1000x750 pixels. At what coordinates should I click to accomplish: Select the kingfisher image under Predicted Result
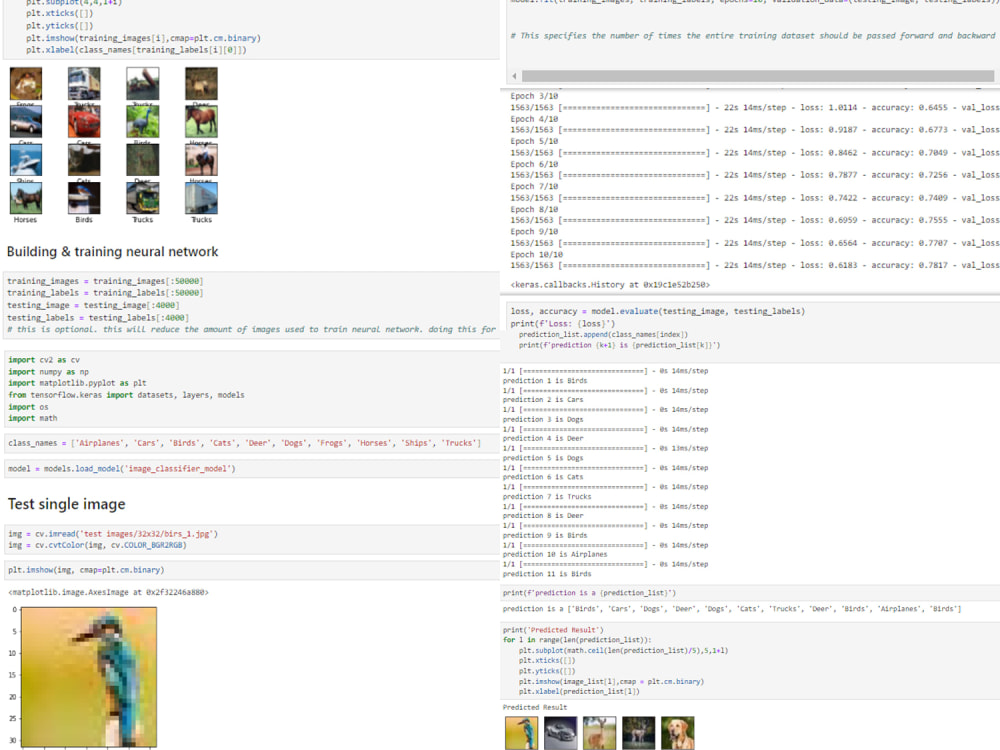click(521, 732)
